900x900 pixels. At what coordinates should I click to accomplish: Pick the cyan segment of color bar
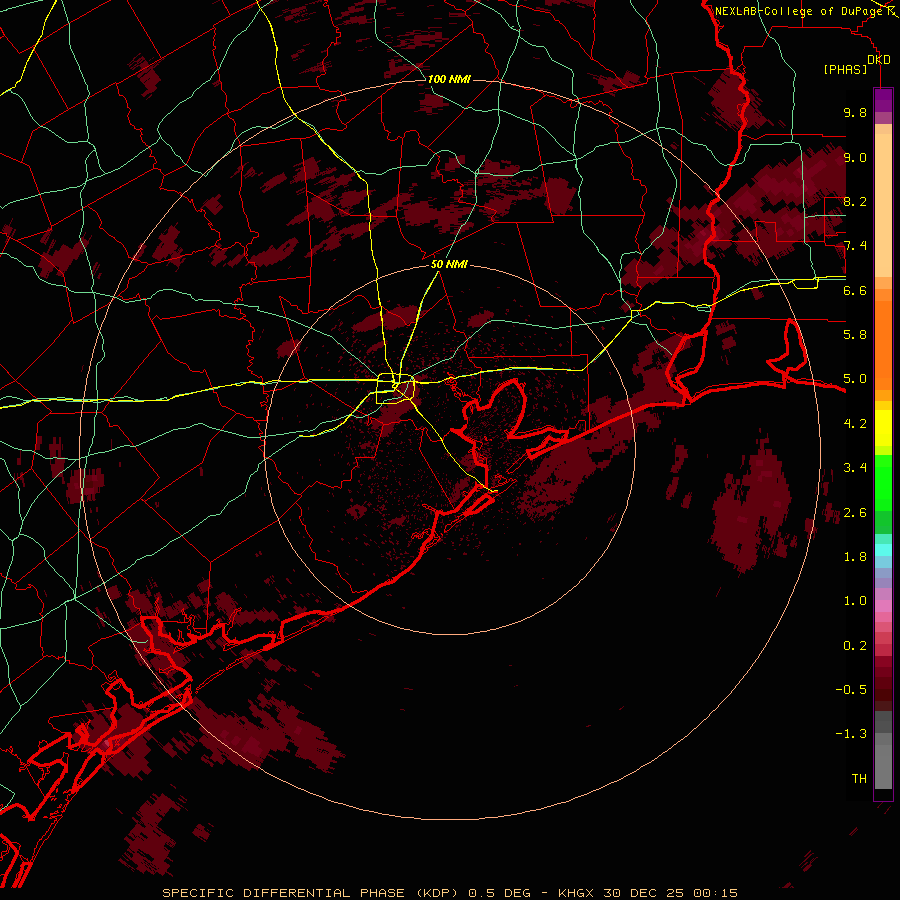tap(883, 550)
